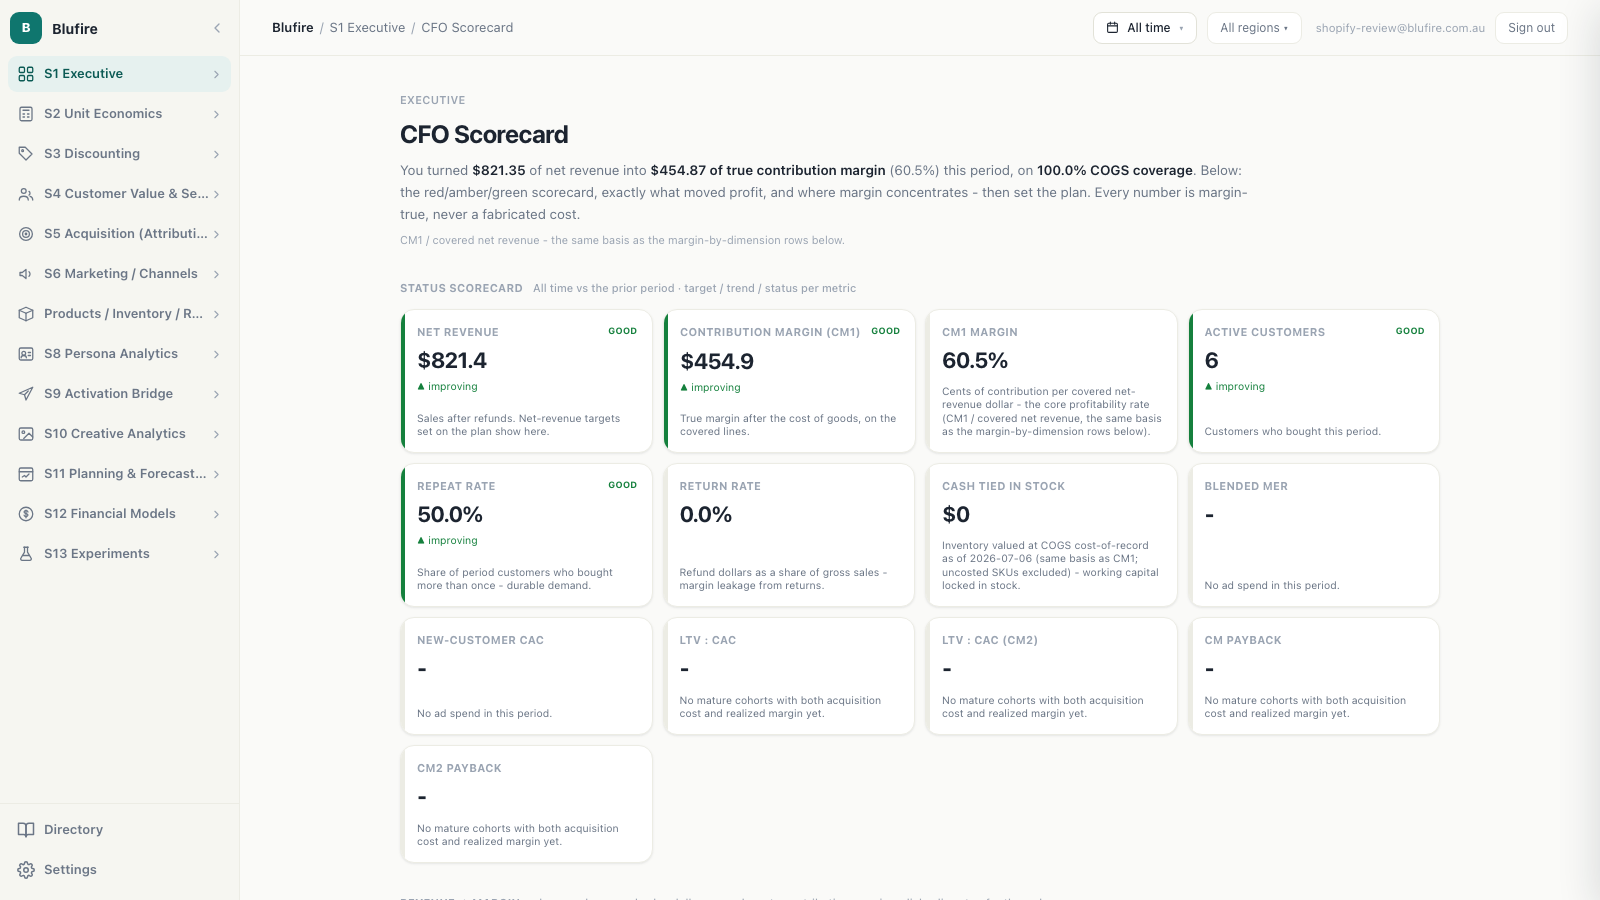Click the Blufire logo badge in sidebar

coord(26,28)
